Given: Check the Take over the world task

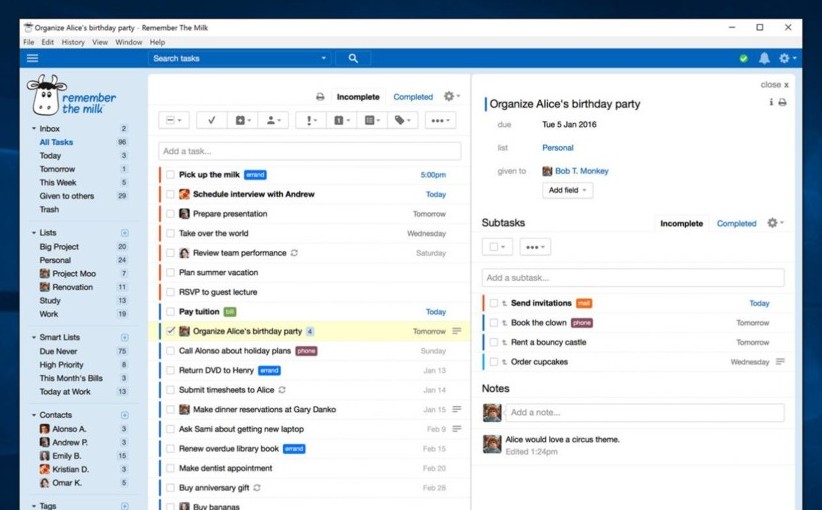Looking at the screenshot, I should (170, 233).
